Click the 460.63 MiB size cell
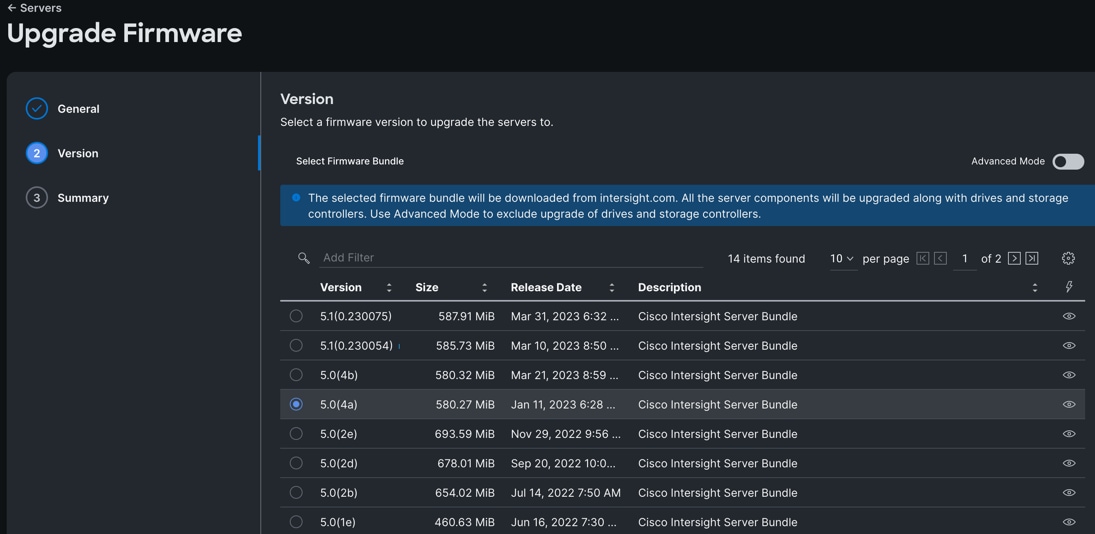The image size is (1095, 534). coord(465,521)
